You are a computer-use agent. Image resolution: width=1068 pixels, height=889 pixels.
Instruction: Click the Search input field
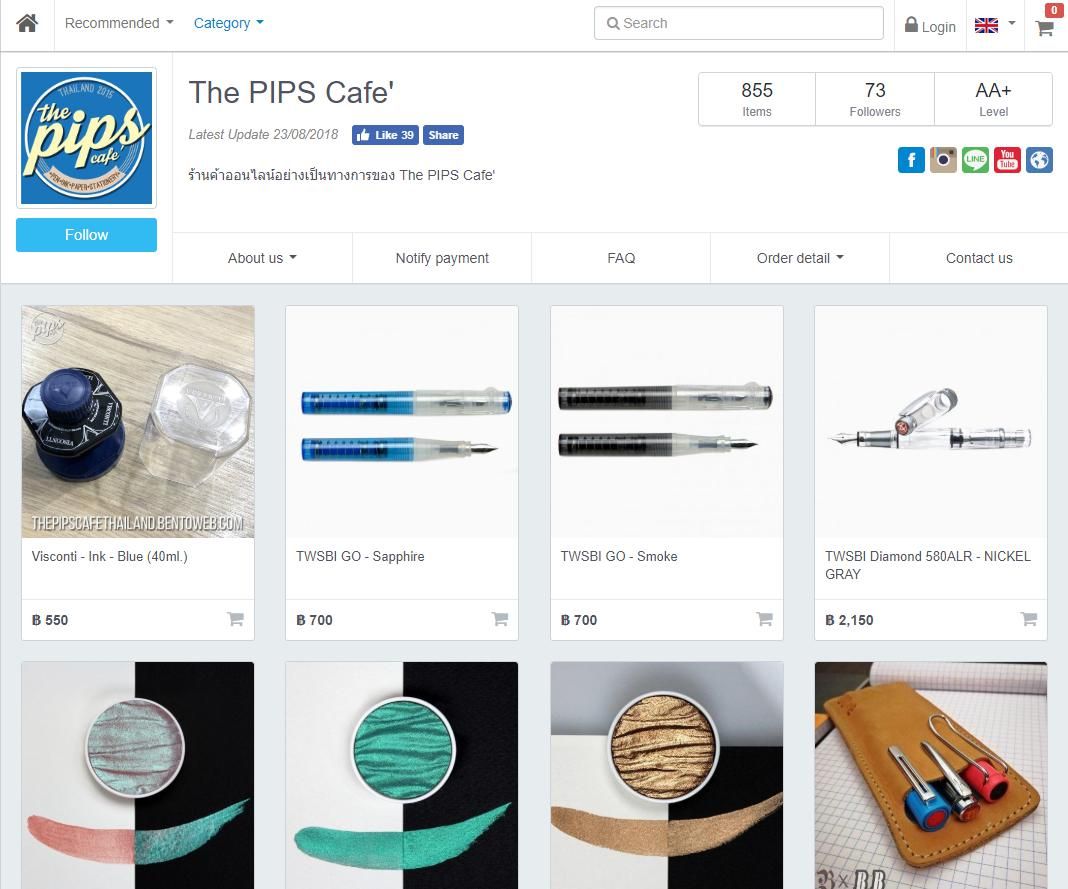coord(738,23)
